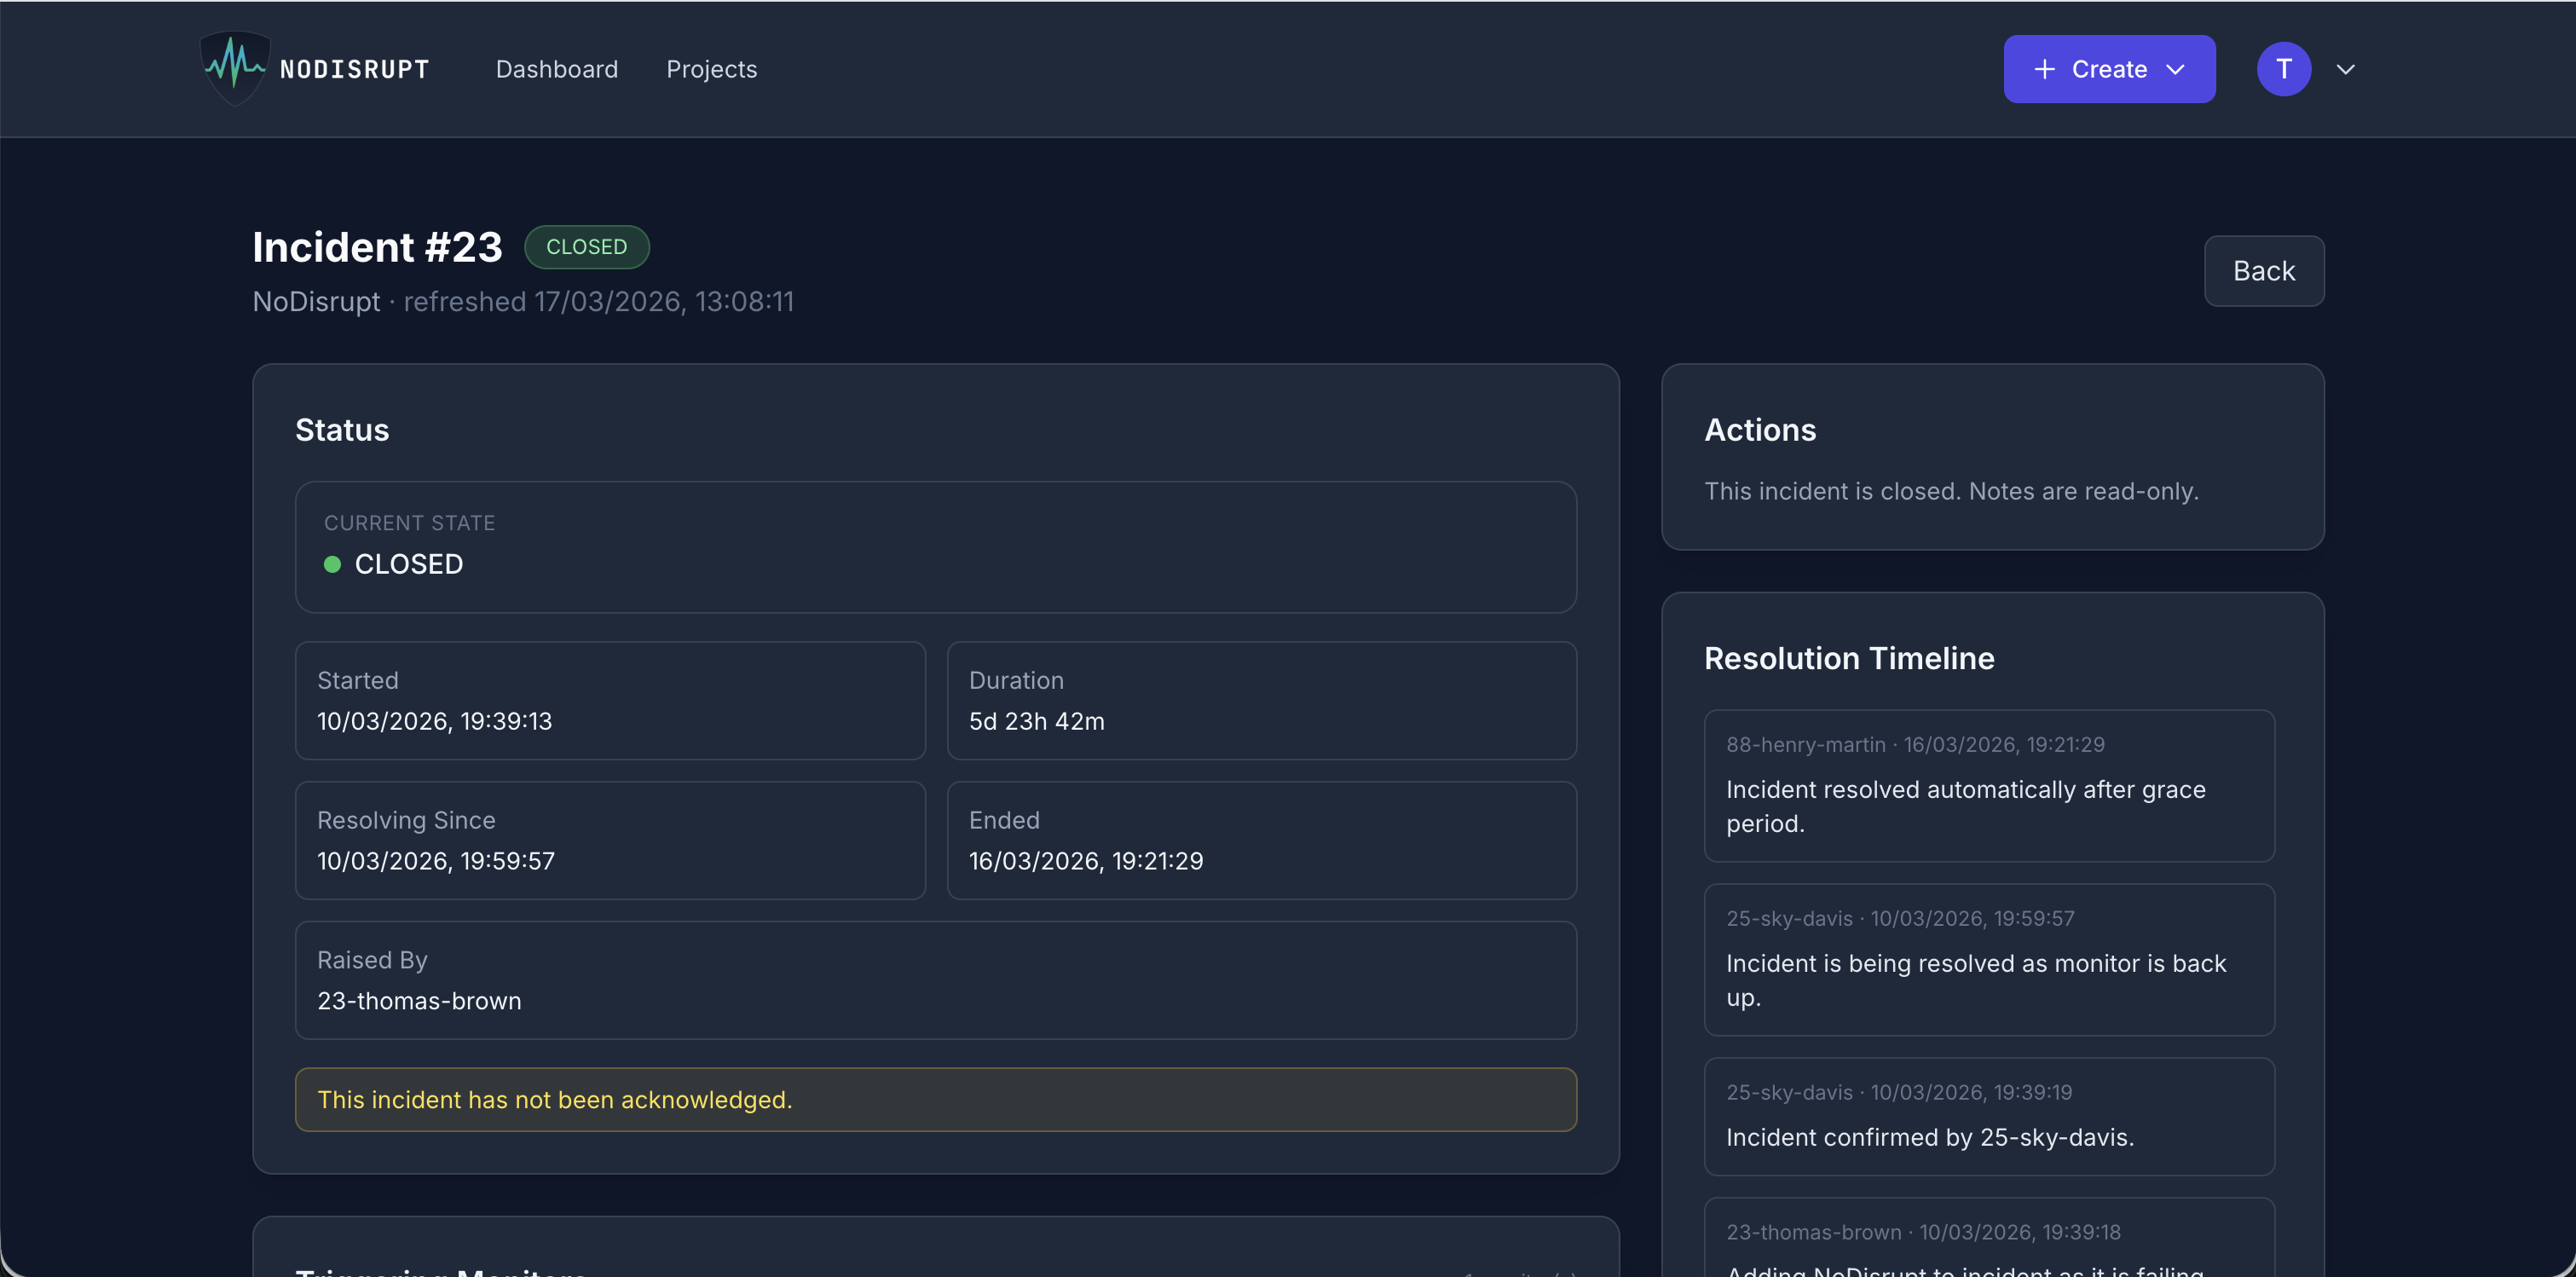Click the NoDisrupt waveform logo icon
This screenshot has width=2576, height=1277.
[233, 68]
